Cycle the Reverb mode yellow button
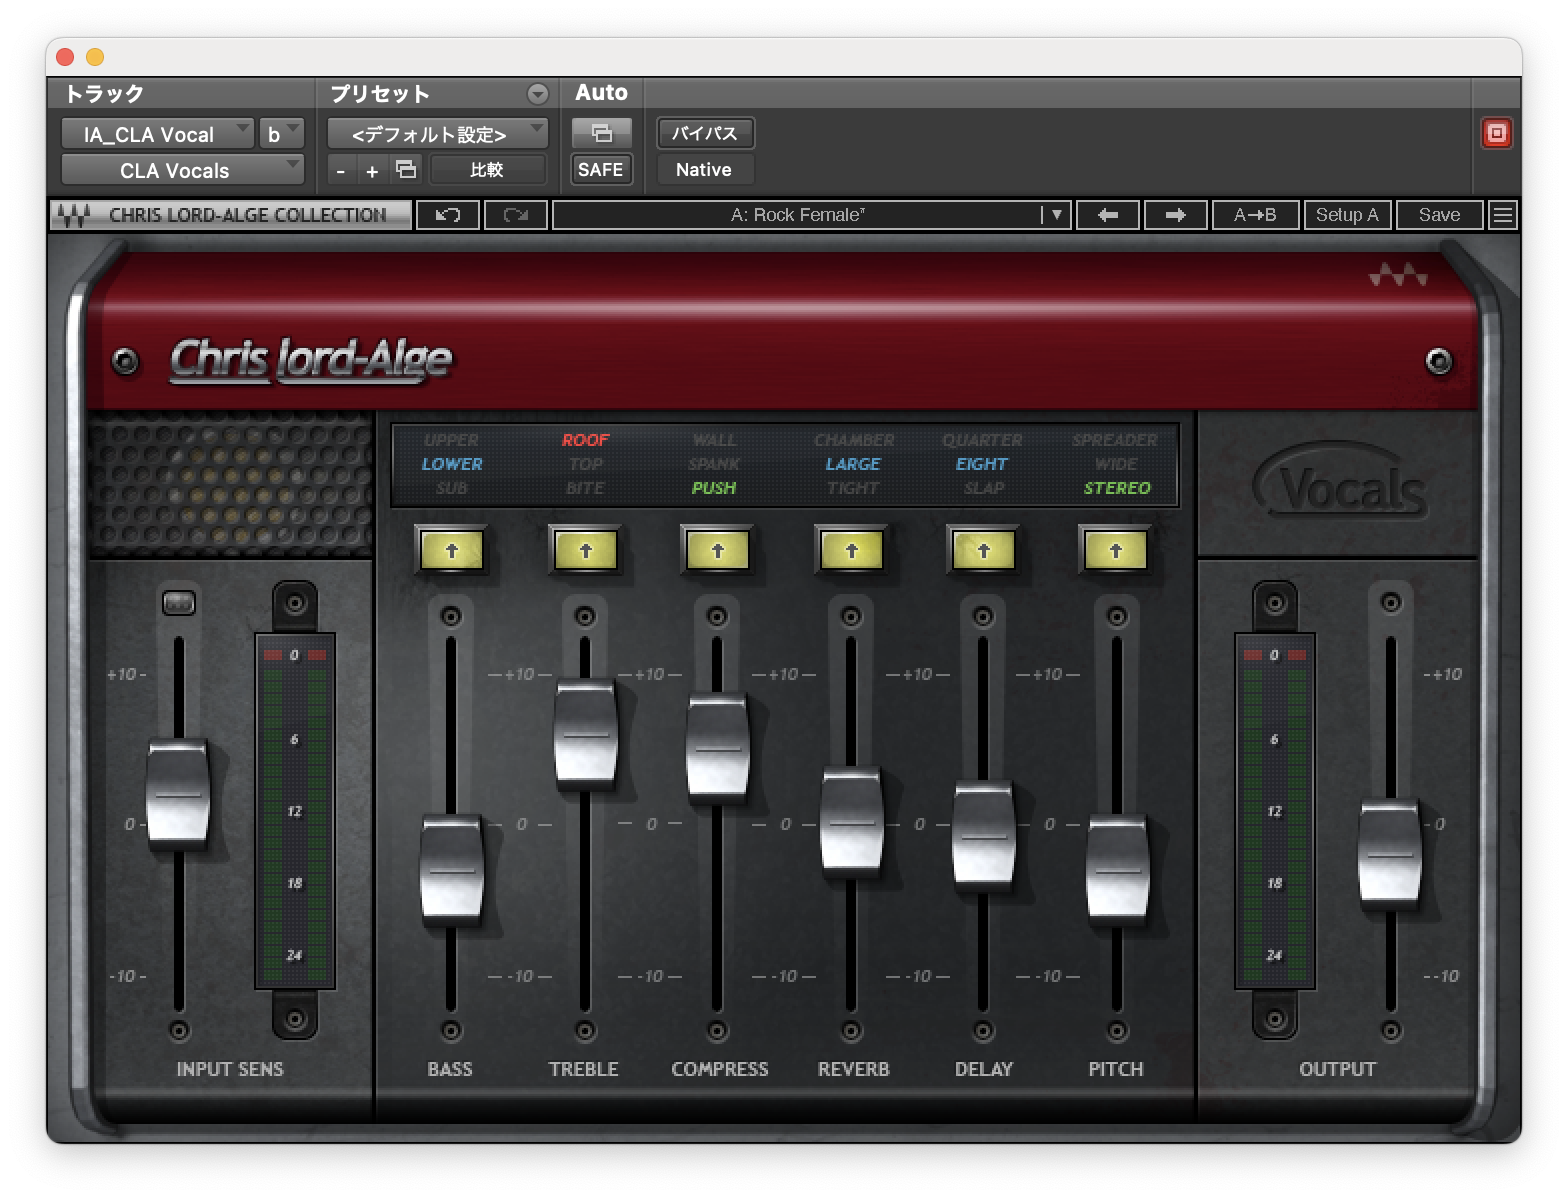 coord(852,550)
